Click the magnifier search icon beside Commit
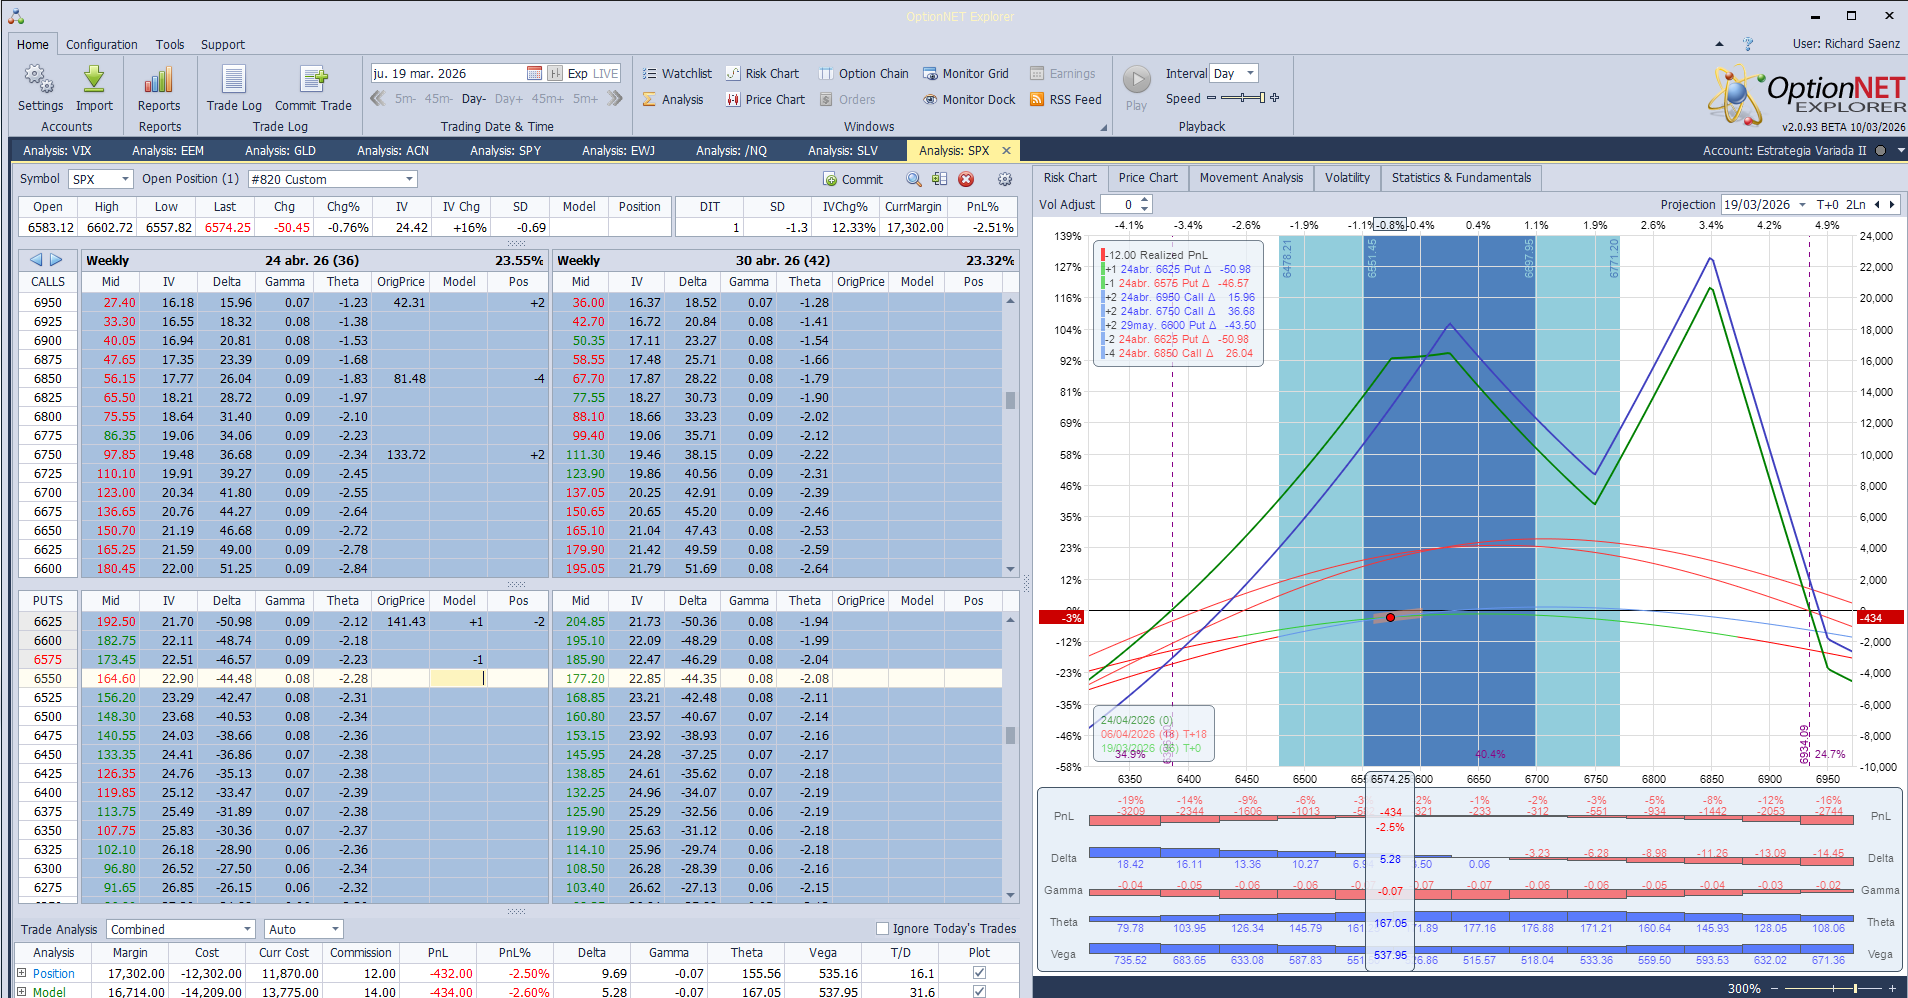 pyautogui.click(x=914, y=179)
